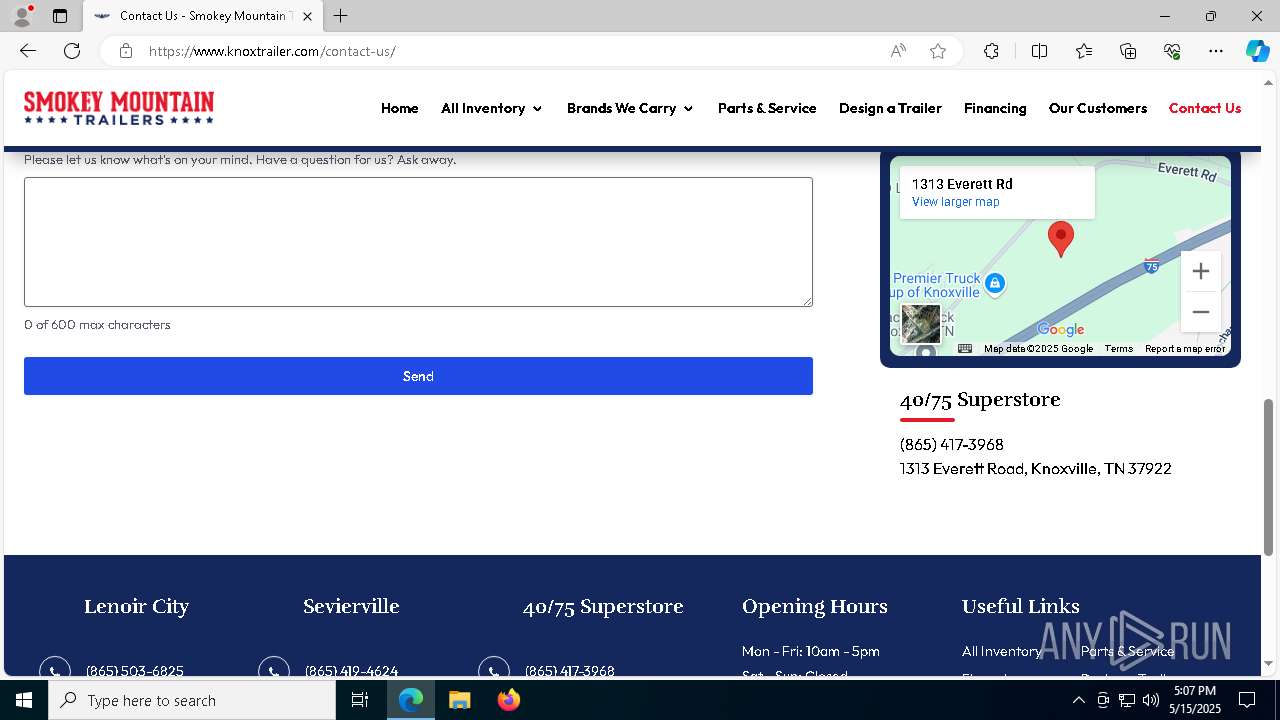The height and width of the screenshot is (720, 1280).
Task: Open the browser profile icon
Action: pyautogui.click(x=22, y=16)
